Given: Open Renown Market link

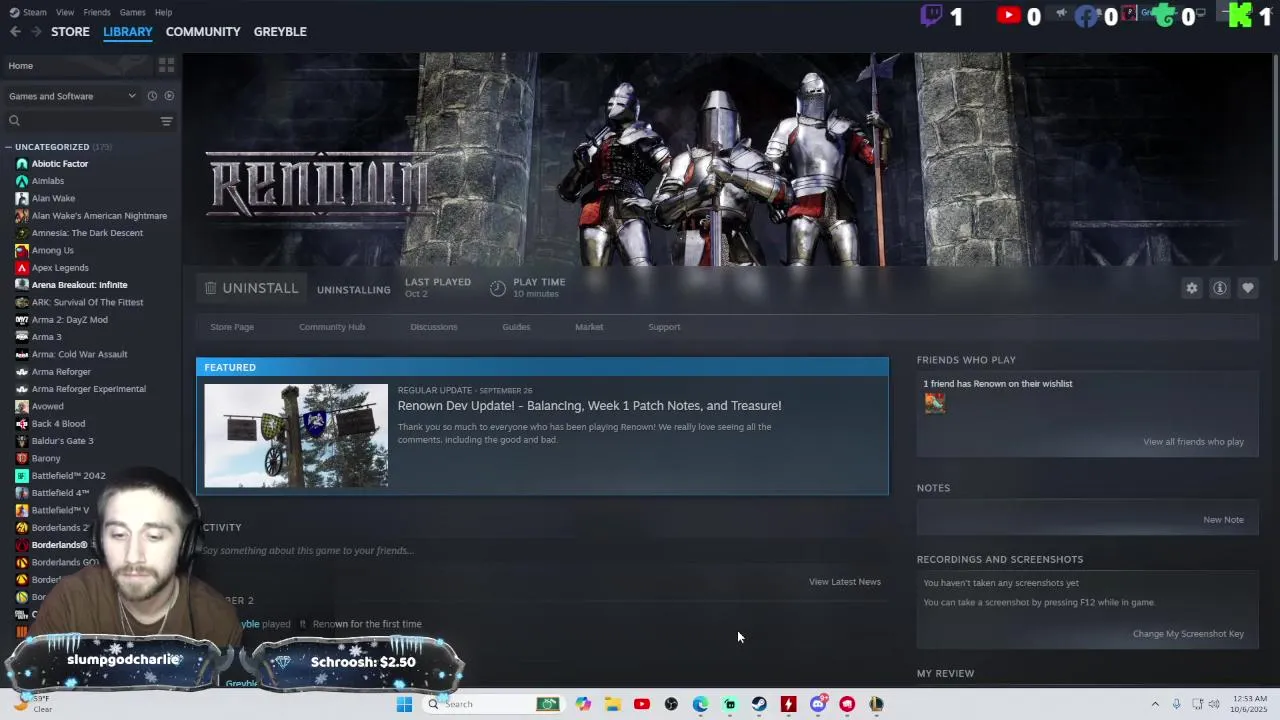Looking at the screenshot, I should pos(589,327).
